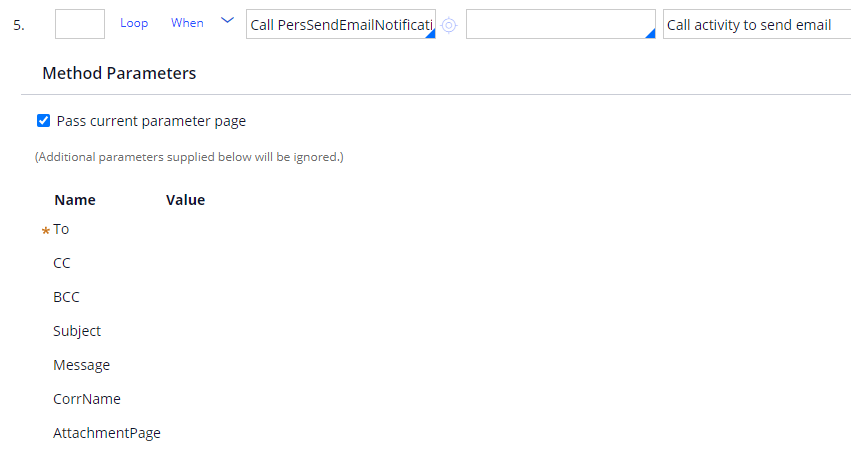
Task: Click the empty step page field
Action: [561, 24]
